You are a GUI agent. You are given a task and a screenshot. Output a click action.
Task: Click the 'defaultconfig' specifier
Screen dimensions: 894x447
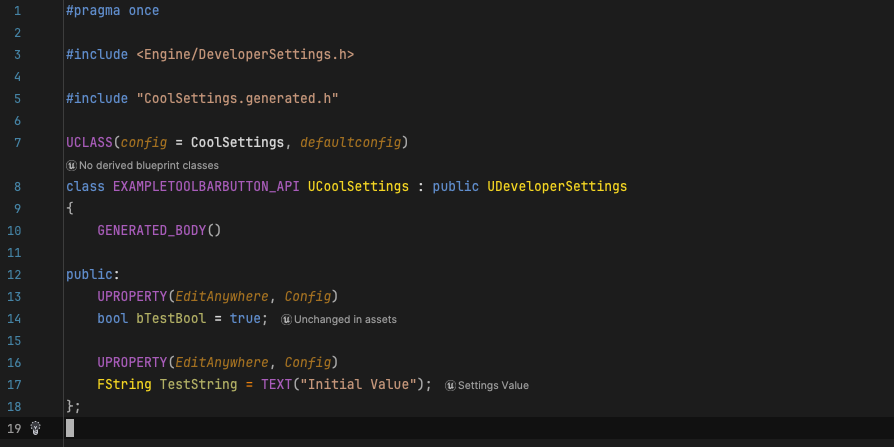click(x=351, y=143)
